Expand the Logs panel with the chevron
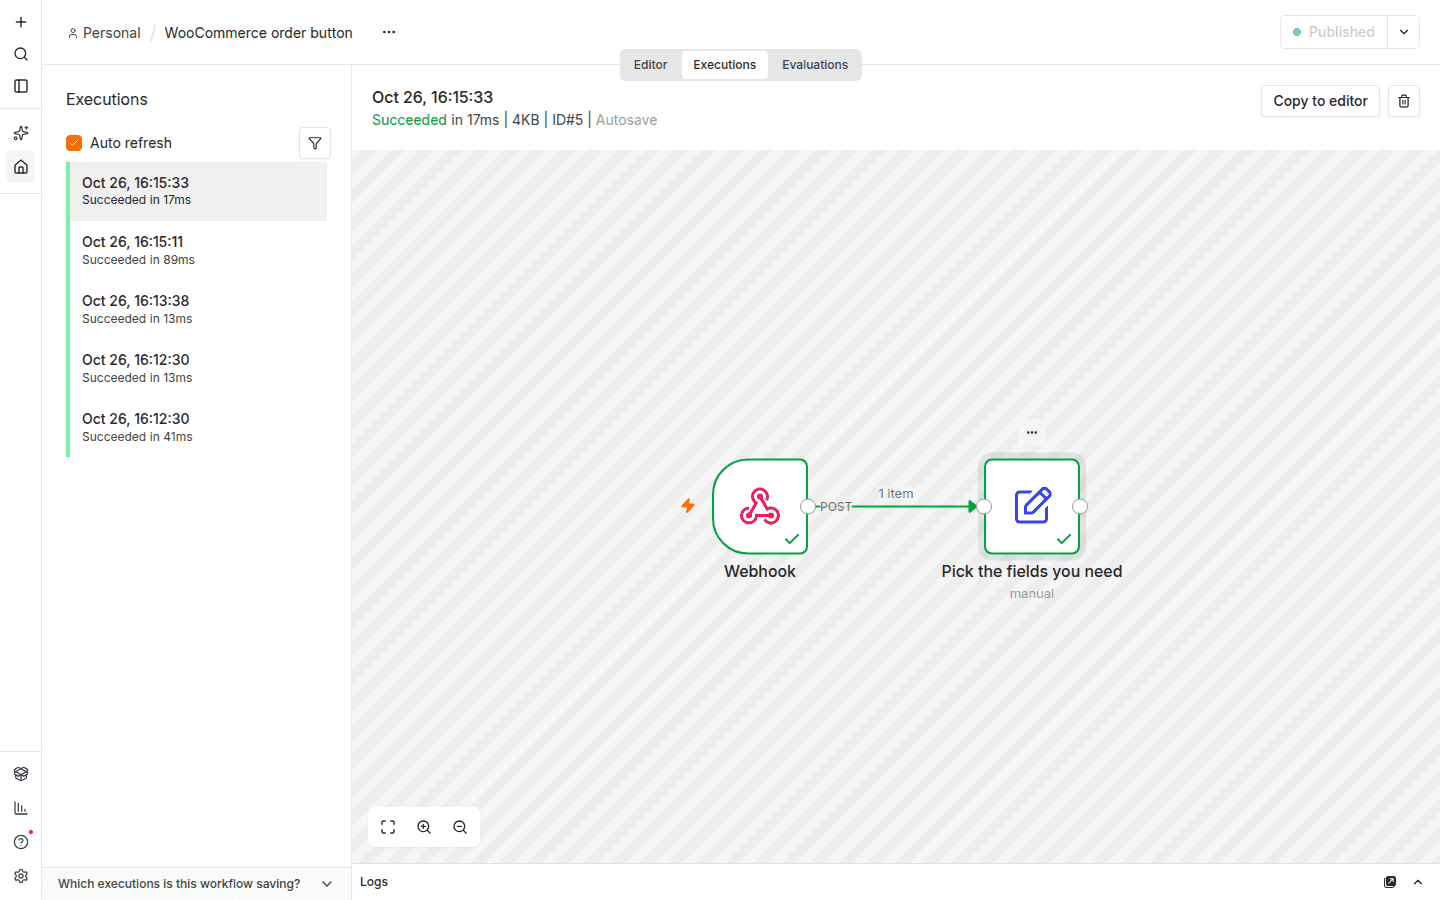1440x900 pixels. 1418,882
